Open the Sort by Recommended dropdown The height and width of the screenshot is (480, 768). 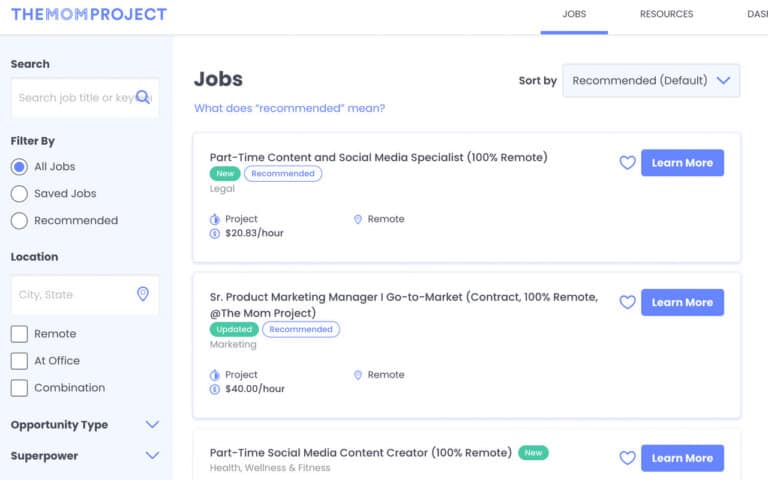[651, 81]
